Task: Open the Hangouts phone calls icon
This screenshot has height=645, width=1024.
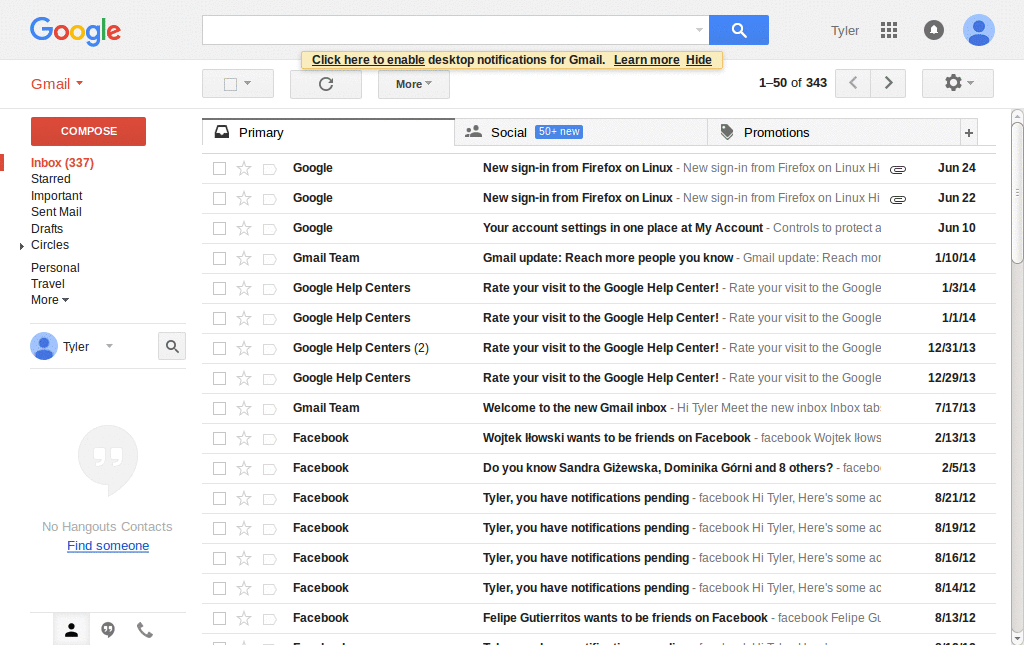Action: 144,630
